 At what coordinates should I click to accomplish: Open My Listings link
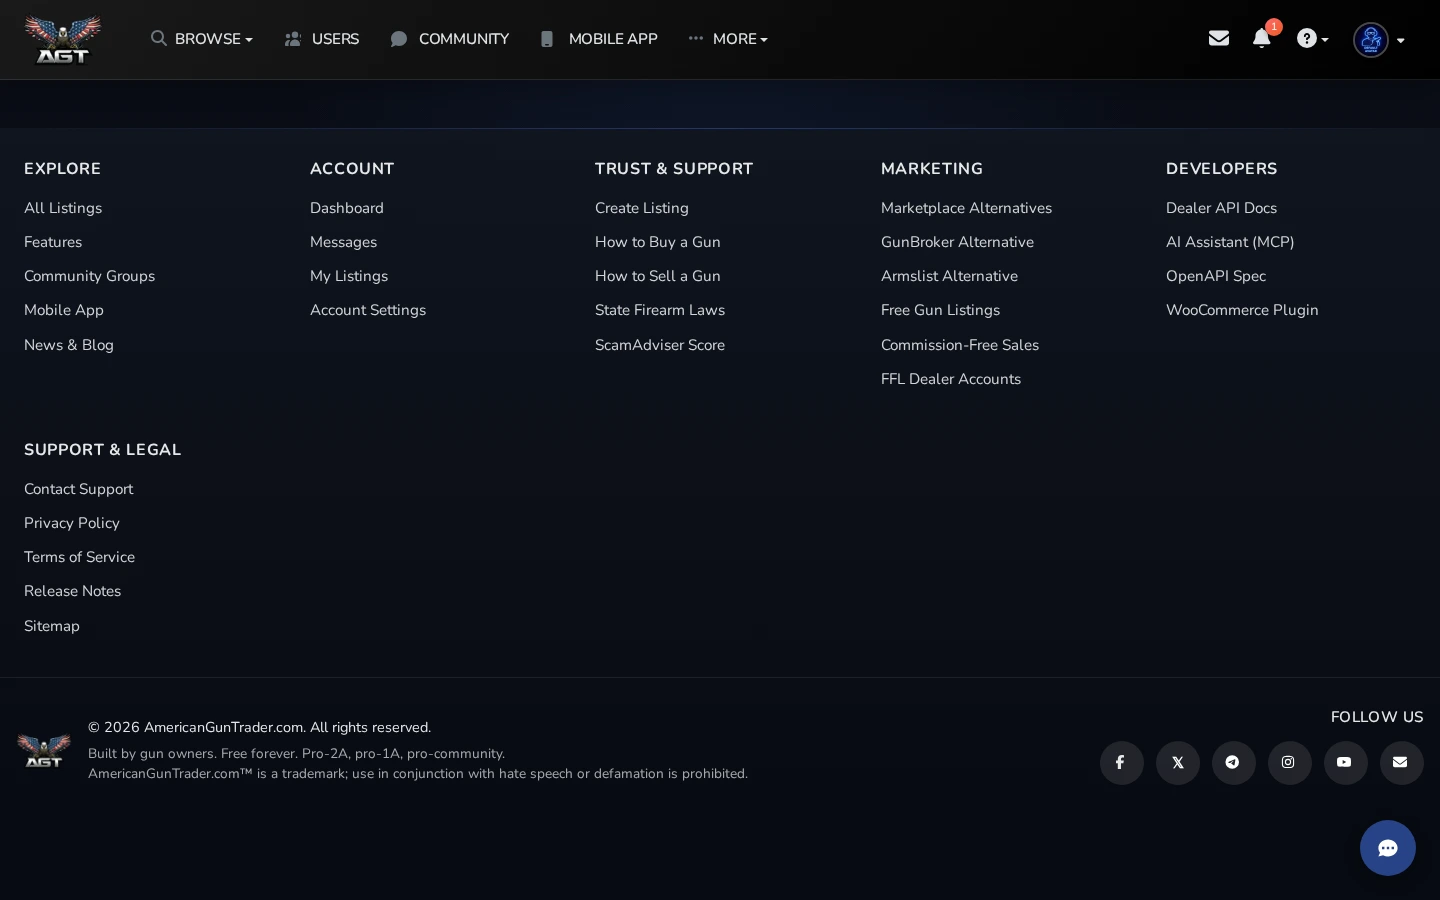(349, 276)
